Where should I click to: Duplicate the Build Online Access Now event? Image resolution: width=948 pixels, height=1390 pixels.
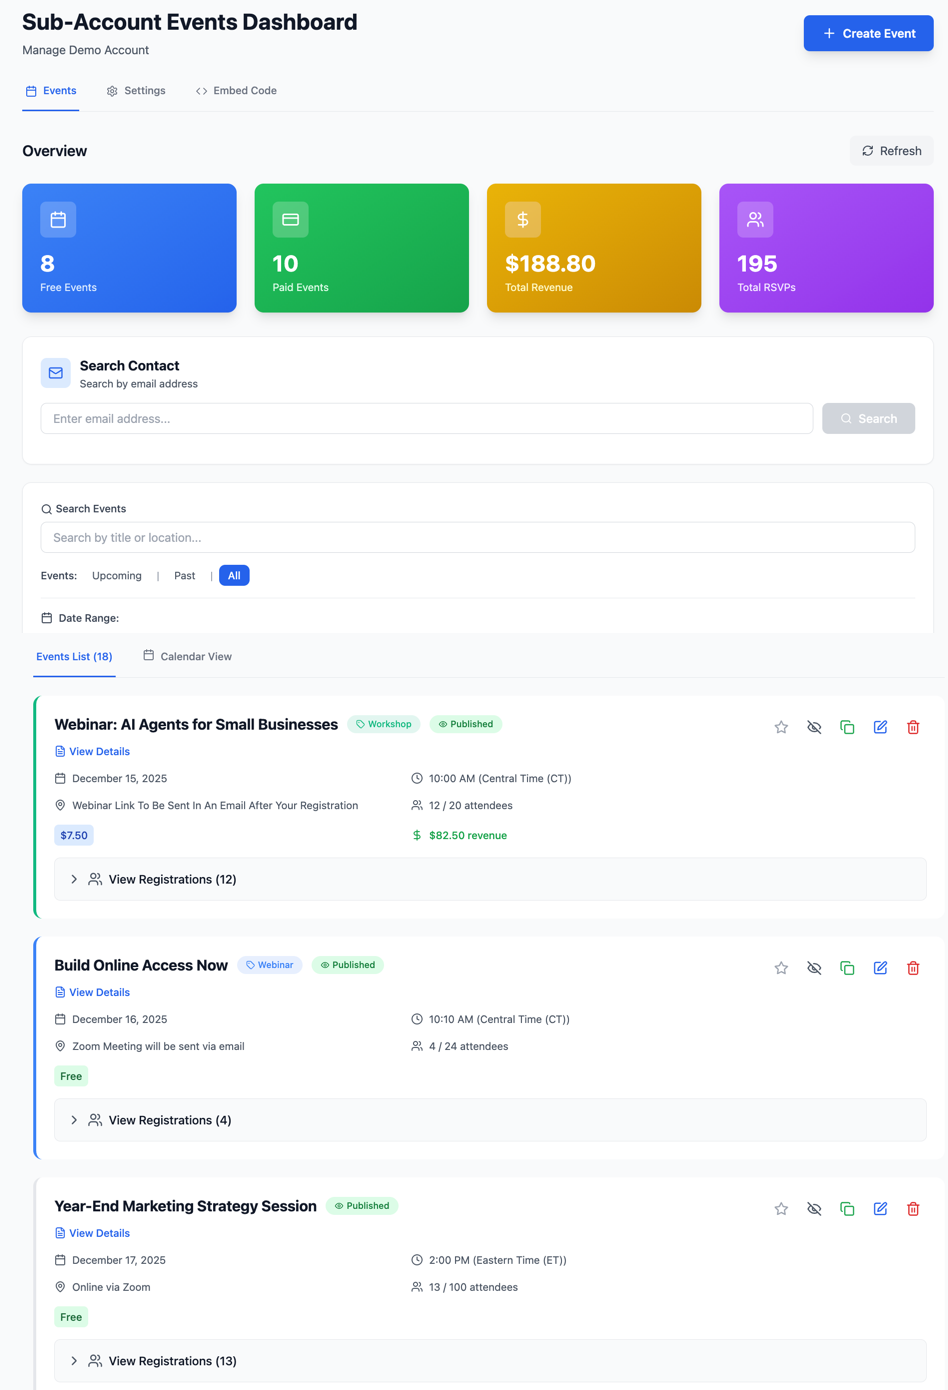[x=847, y=968]
